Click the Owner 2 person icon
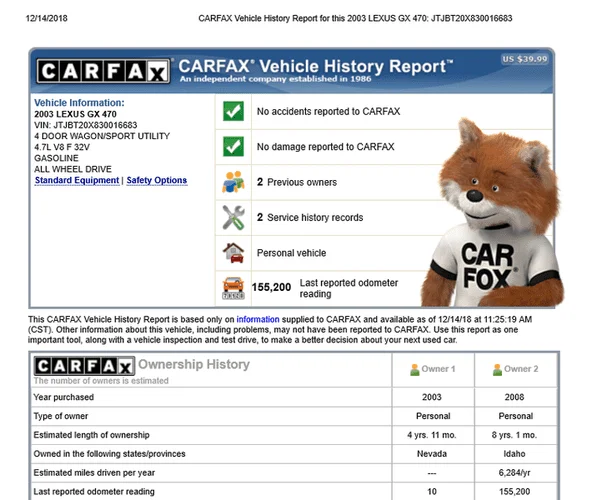Image resolution: width=612 pixels, height=500 pixels. click(x=497, y=370)
